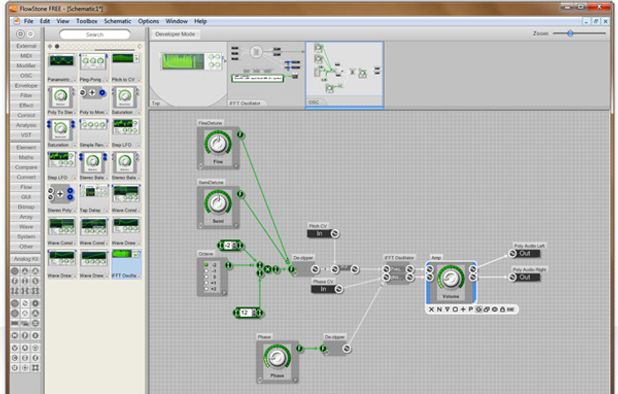Click the toolbox Search field

pyautogui.click(x=95, y=35)
